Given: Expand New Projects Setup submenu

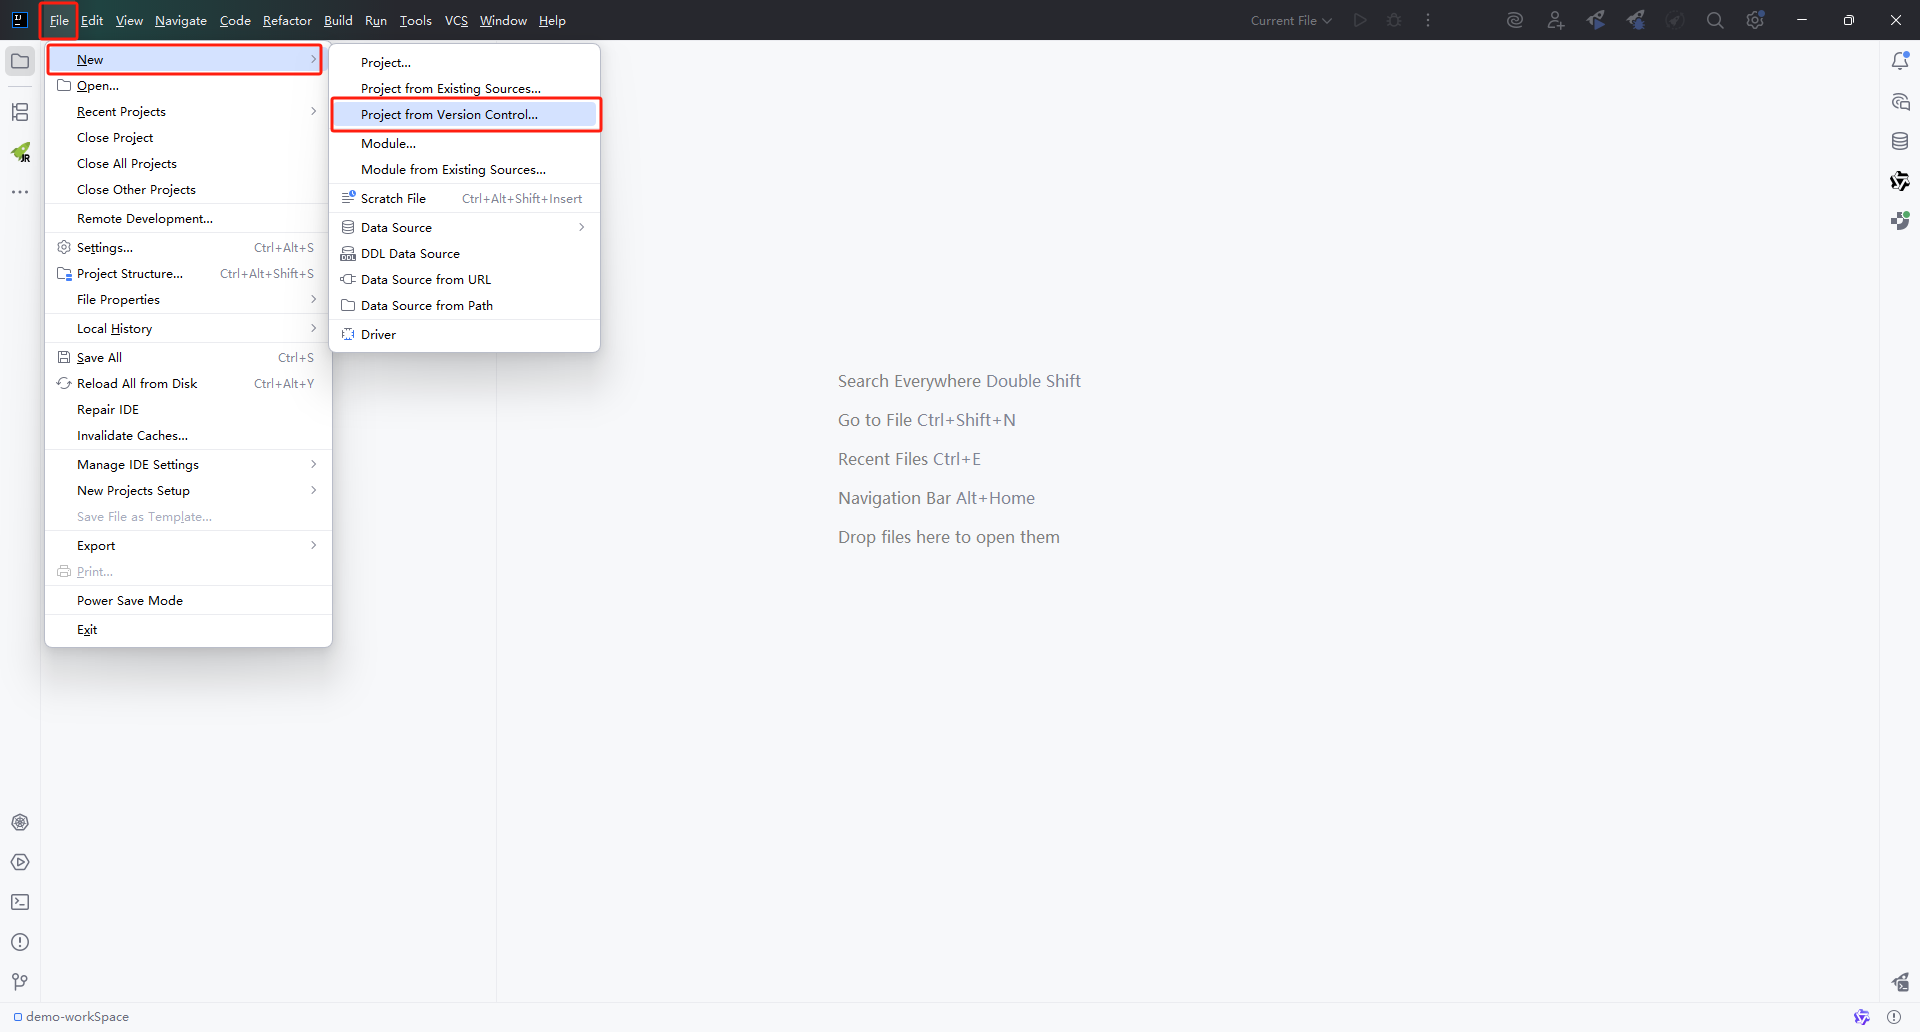Looking at the screenshot, I should pyautogui.click(x=188, y=491).
